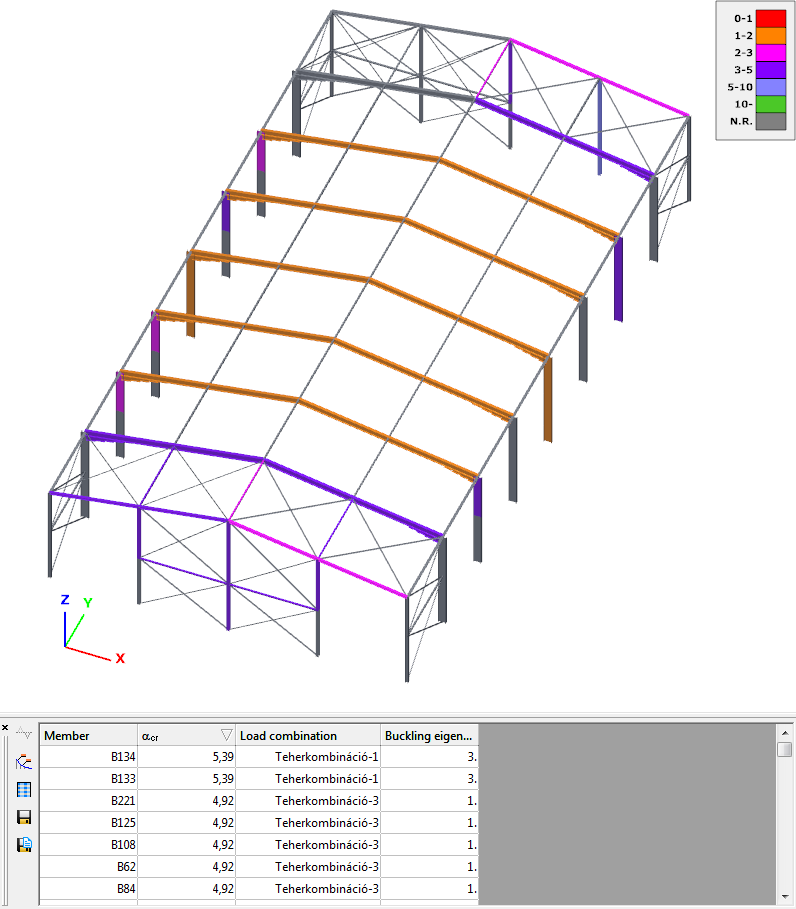Click the Buckling eigen... column header
This screenshot has width=796, height=909.
pos(430,735)
